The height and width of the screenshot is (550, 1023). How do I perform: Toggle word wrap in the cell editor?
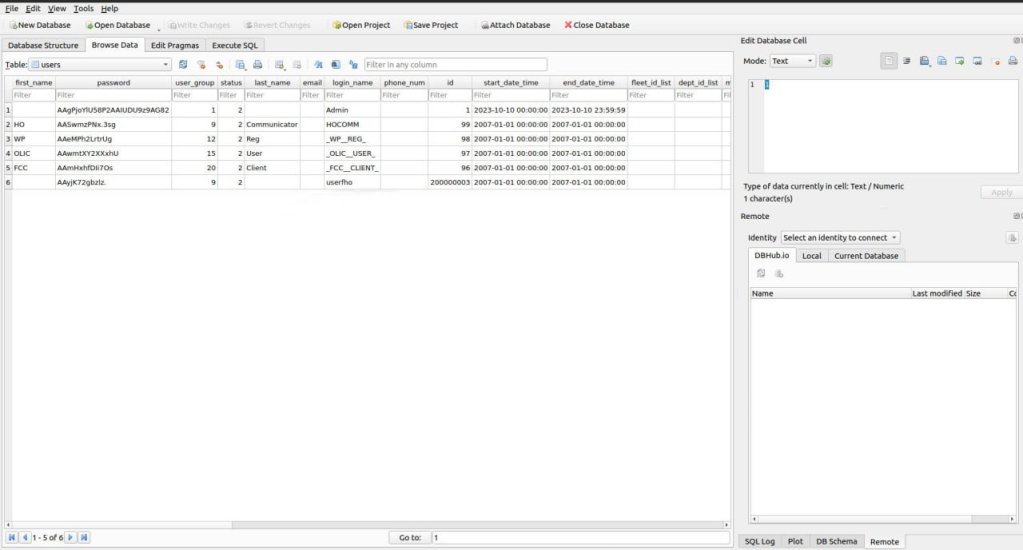coord(907,61)
